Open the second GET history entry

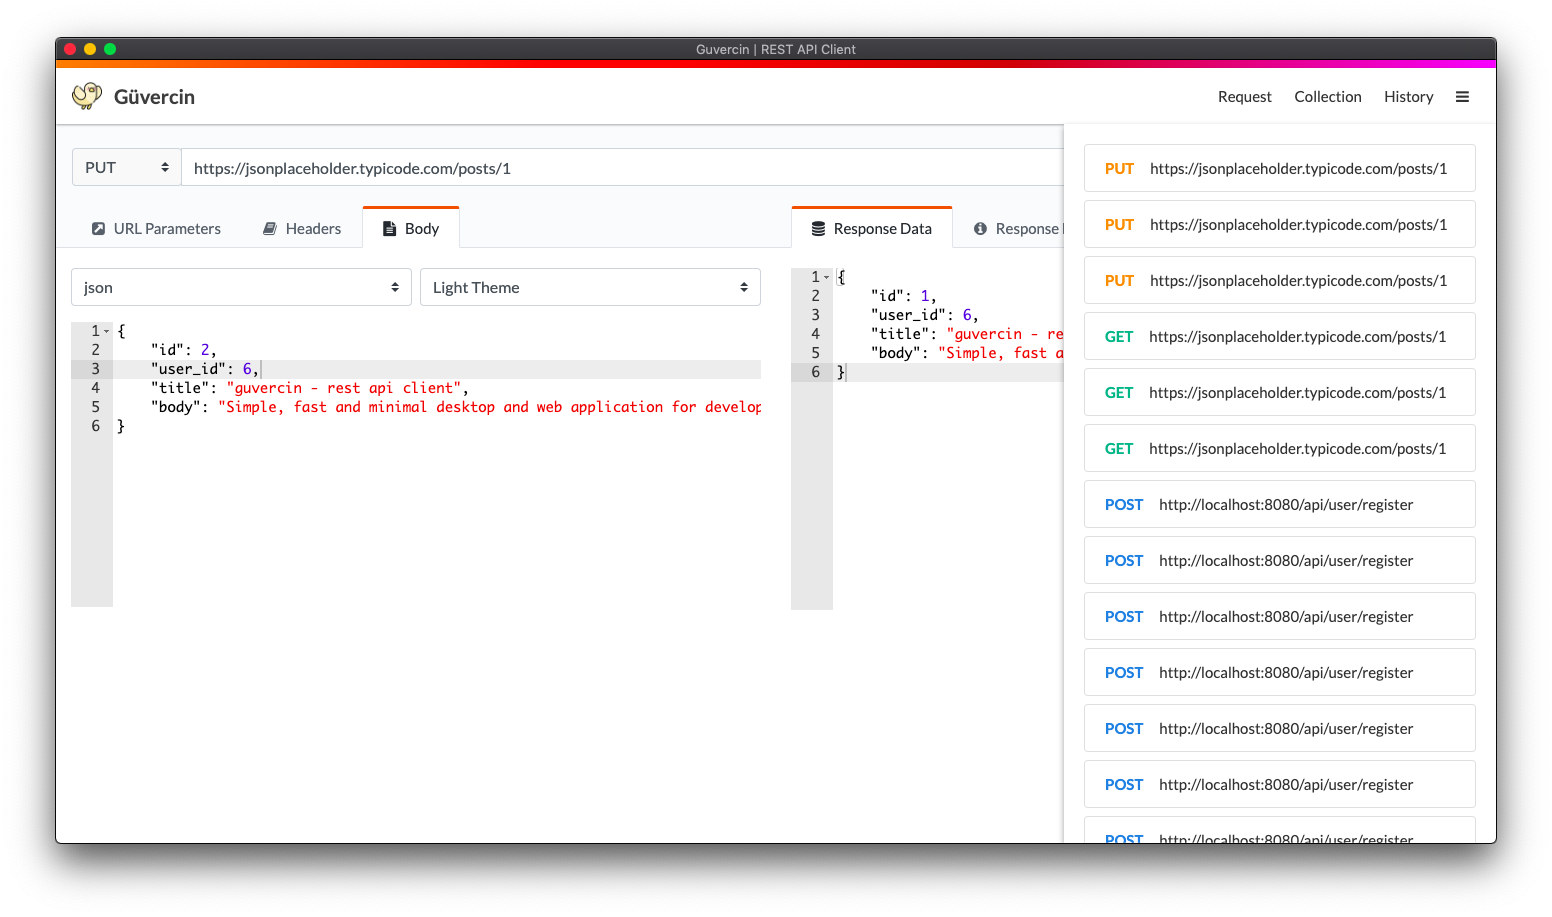tap(1280, 392)
